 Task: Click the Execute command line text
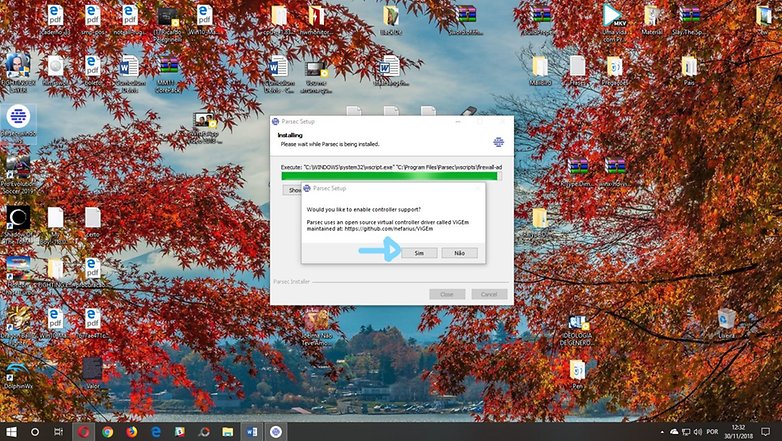click(x=391, y=167)
